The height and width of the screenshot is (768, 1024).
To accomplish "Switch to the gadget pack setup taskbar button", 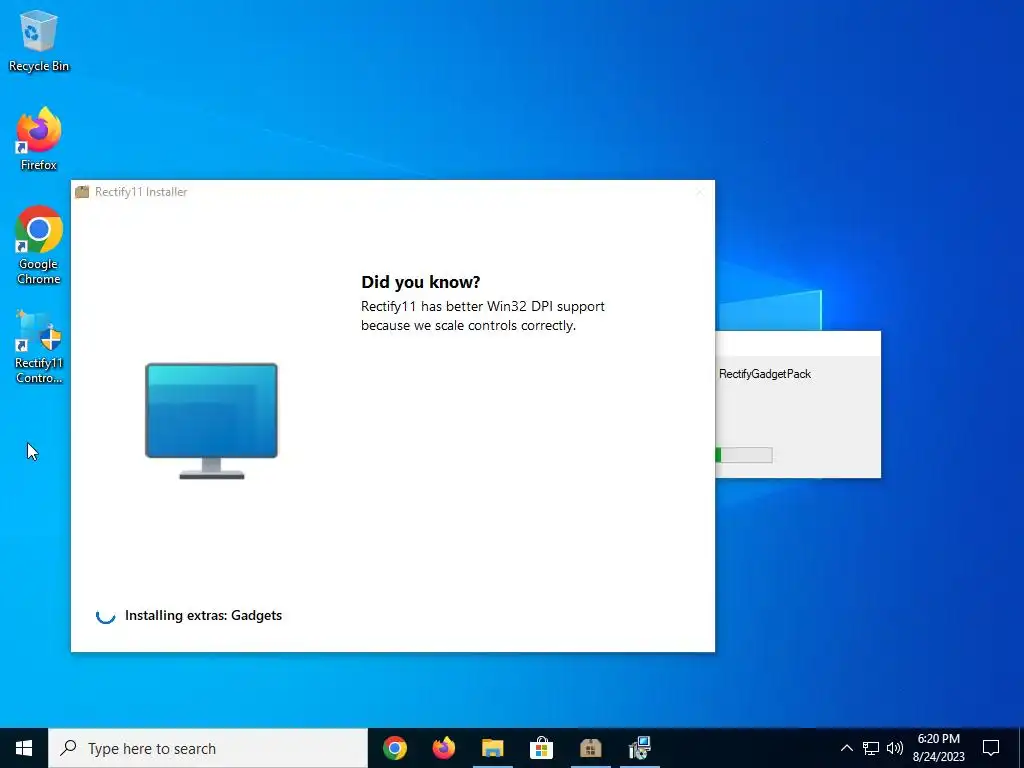I will click(639, 748).
